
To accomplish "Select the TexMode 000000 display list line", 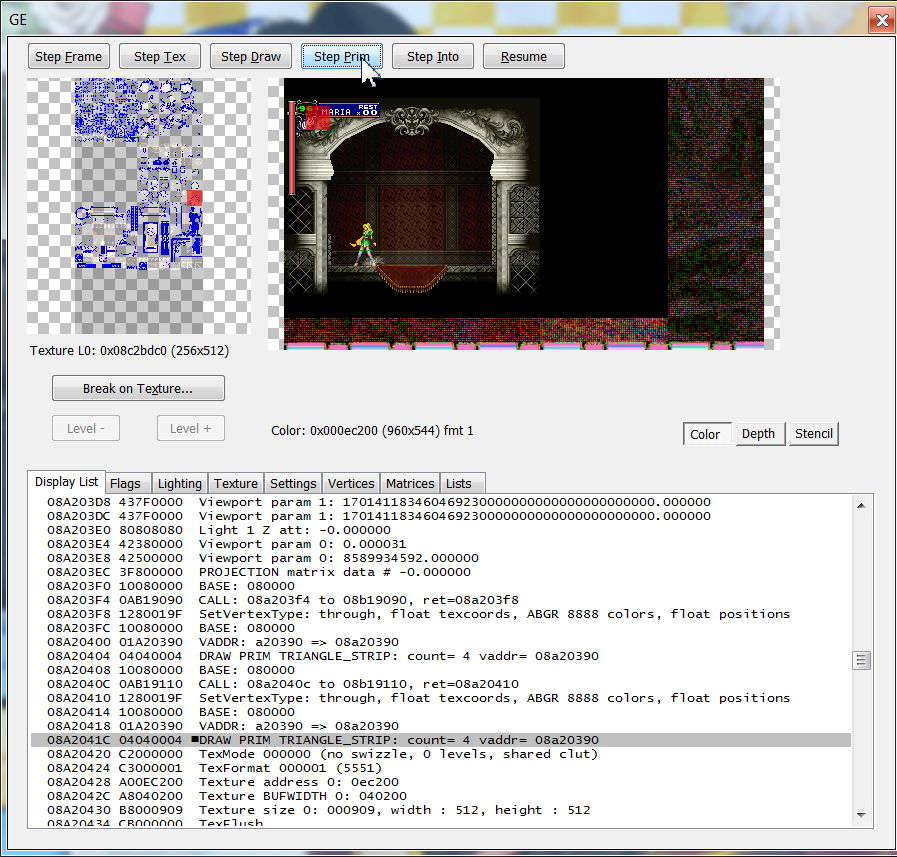I will click(398, 754).
